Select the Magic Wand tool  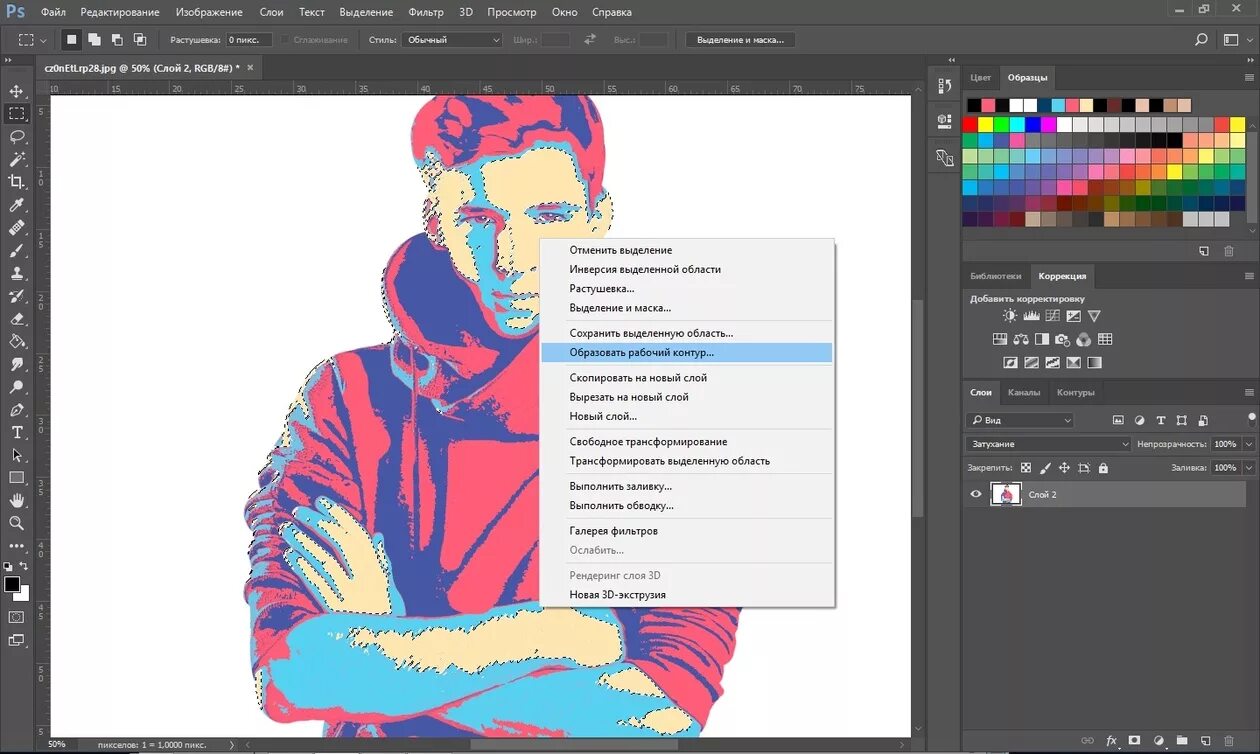coord(16,159)
